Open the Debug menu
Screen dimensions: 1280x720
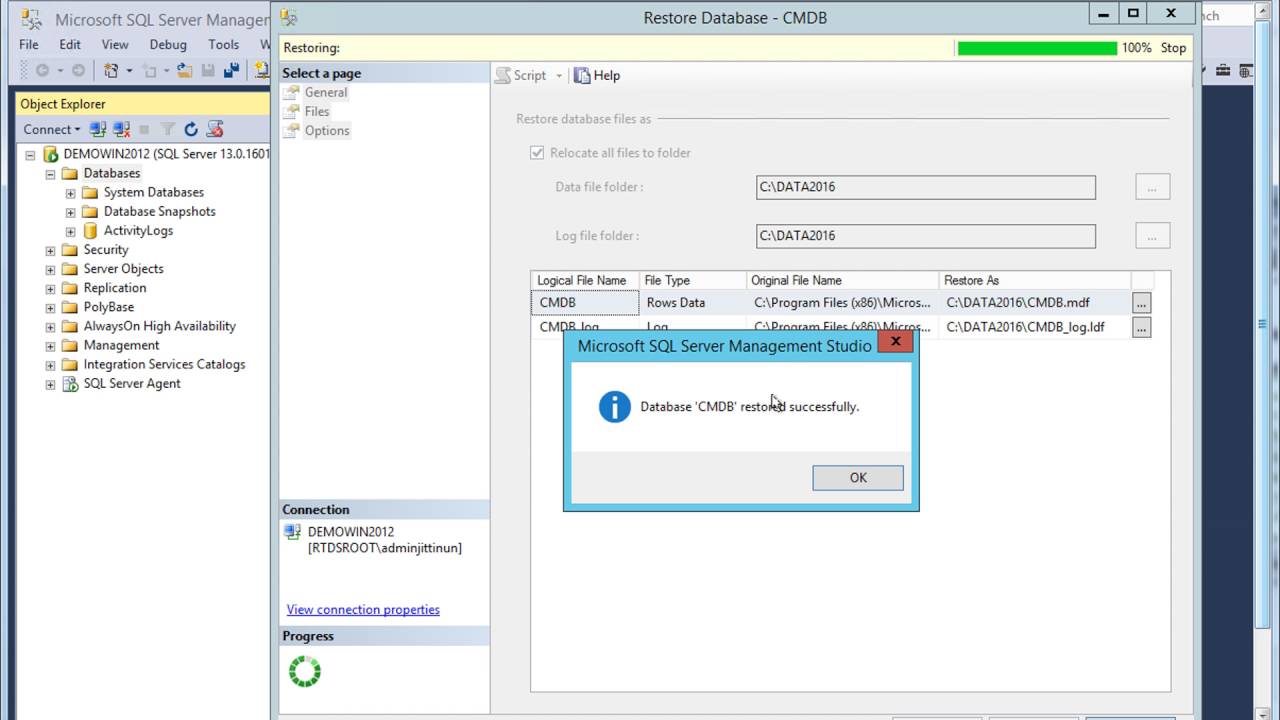click(168, 44)
